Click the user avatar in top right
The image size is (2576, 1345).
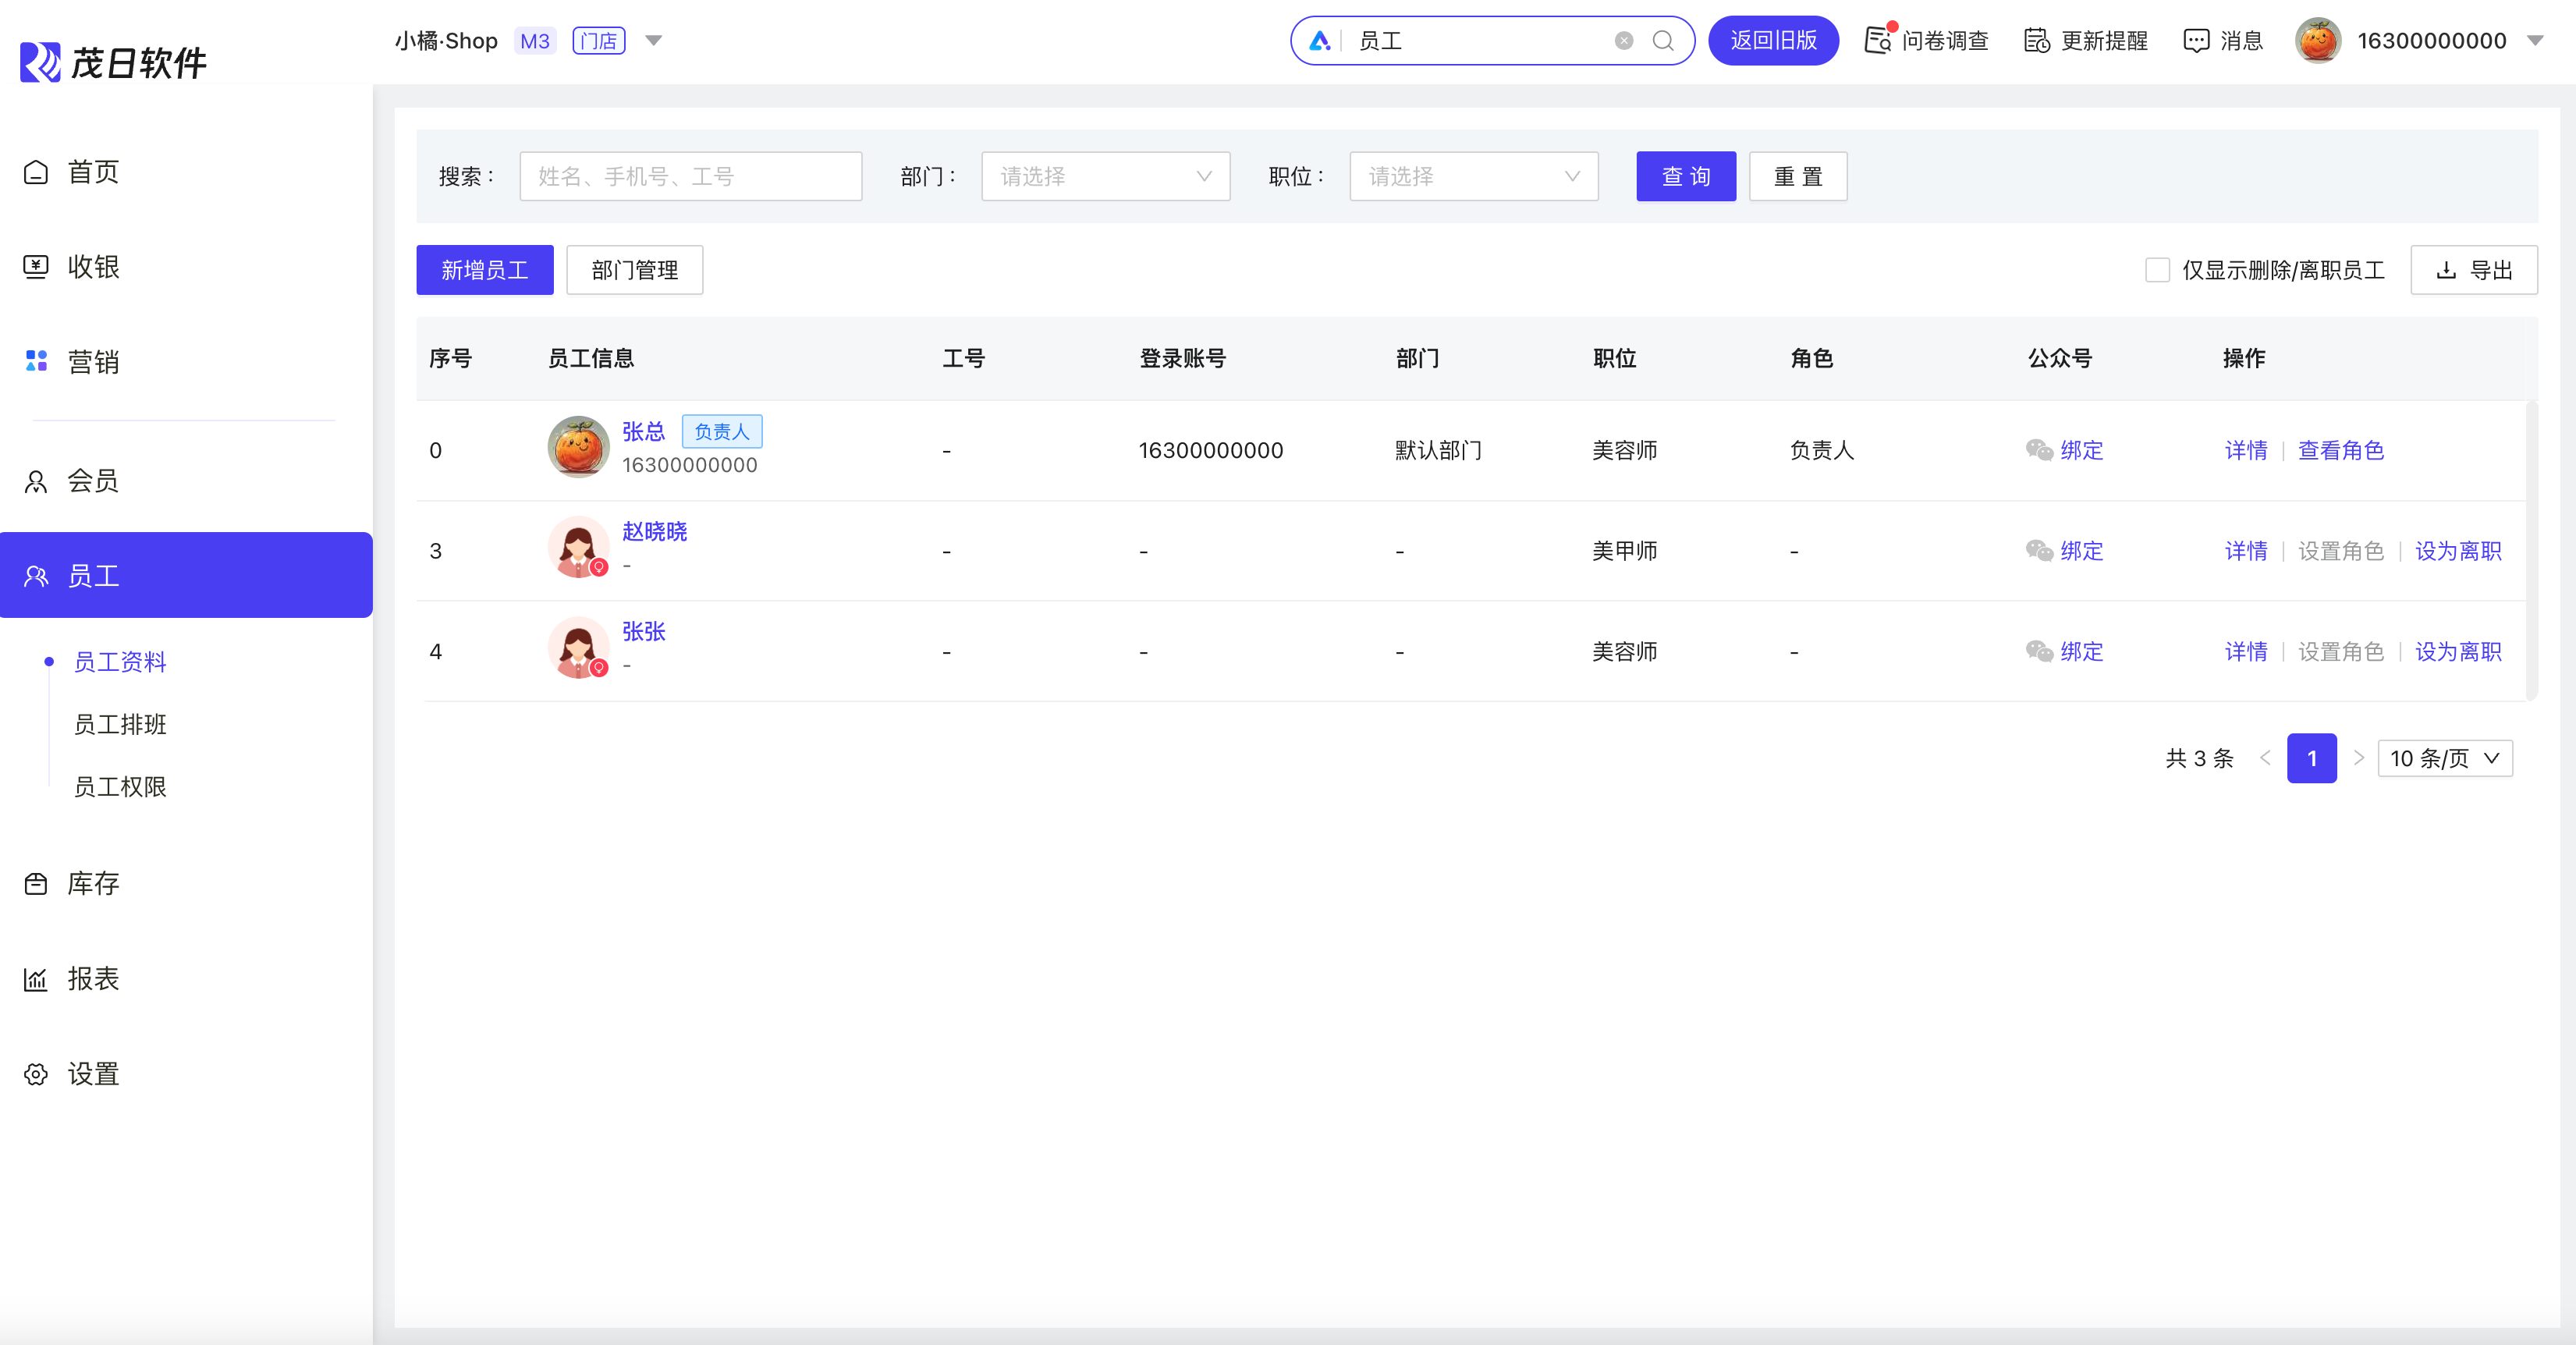click(x=2318, y=41)
